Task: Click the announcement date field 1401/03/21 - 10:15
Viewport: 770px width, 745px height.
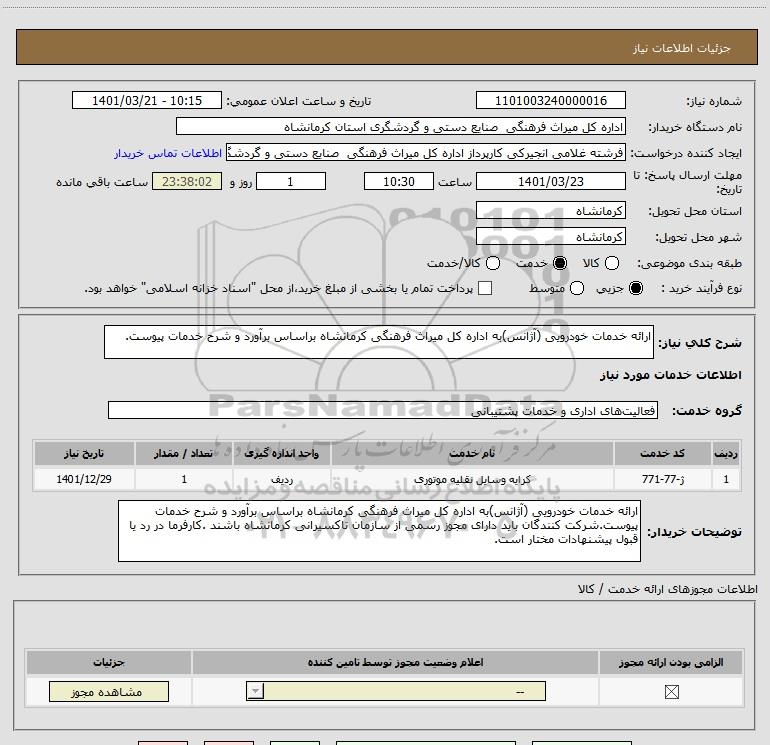Action: 147,100
